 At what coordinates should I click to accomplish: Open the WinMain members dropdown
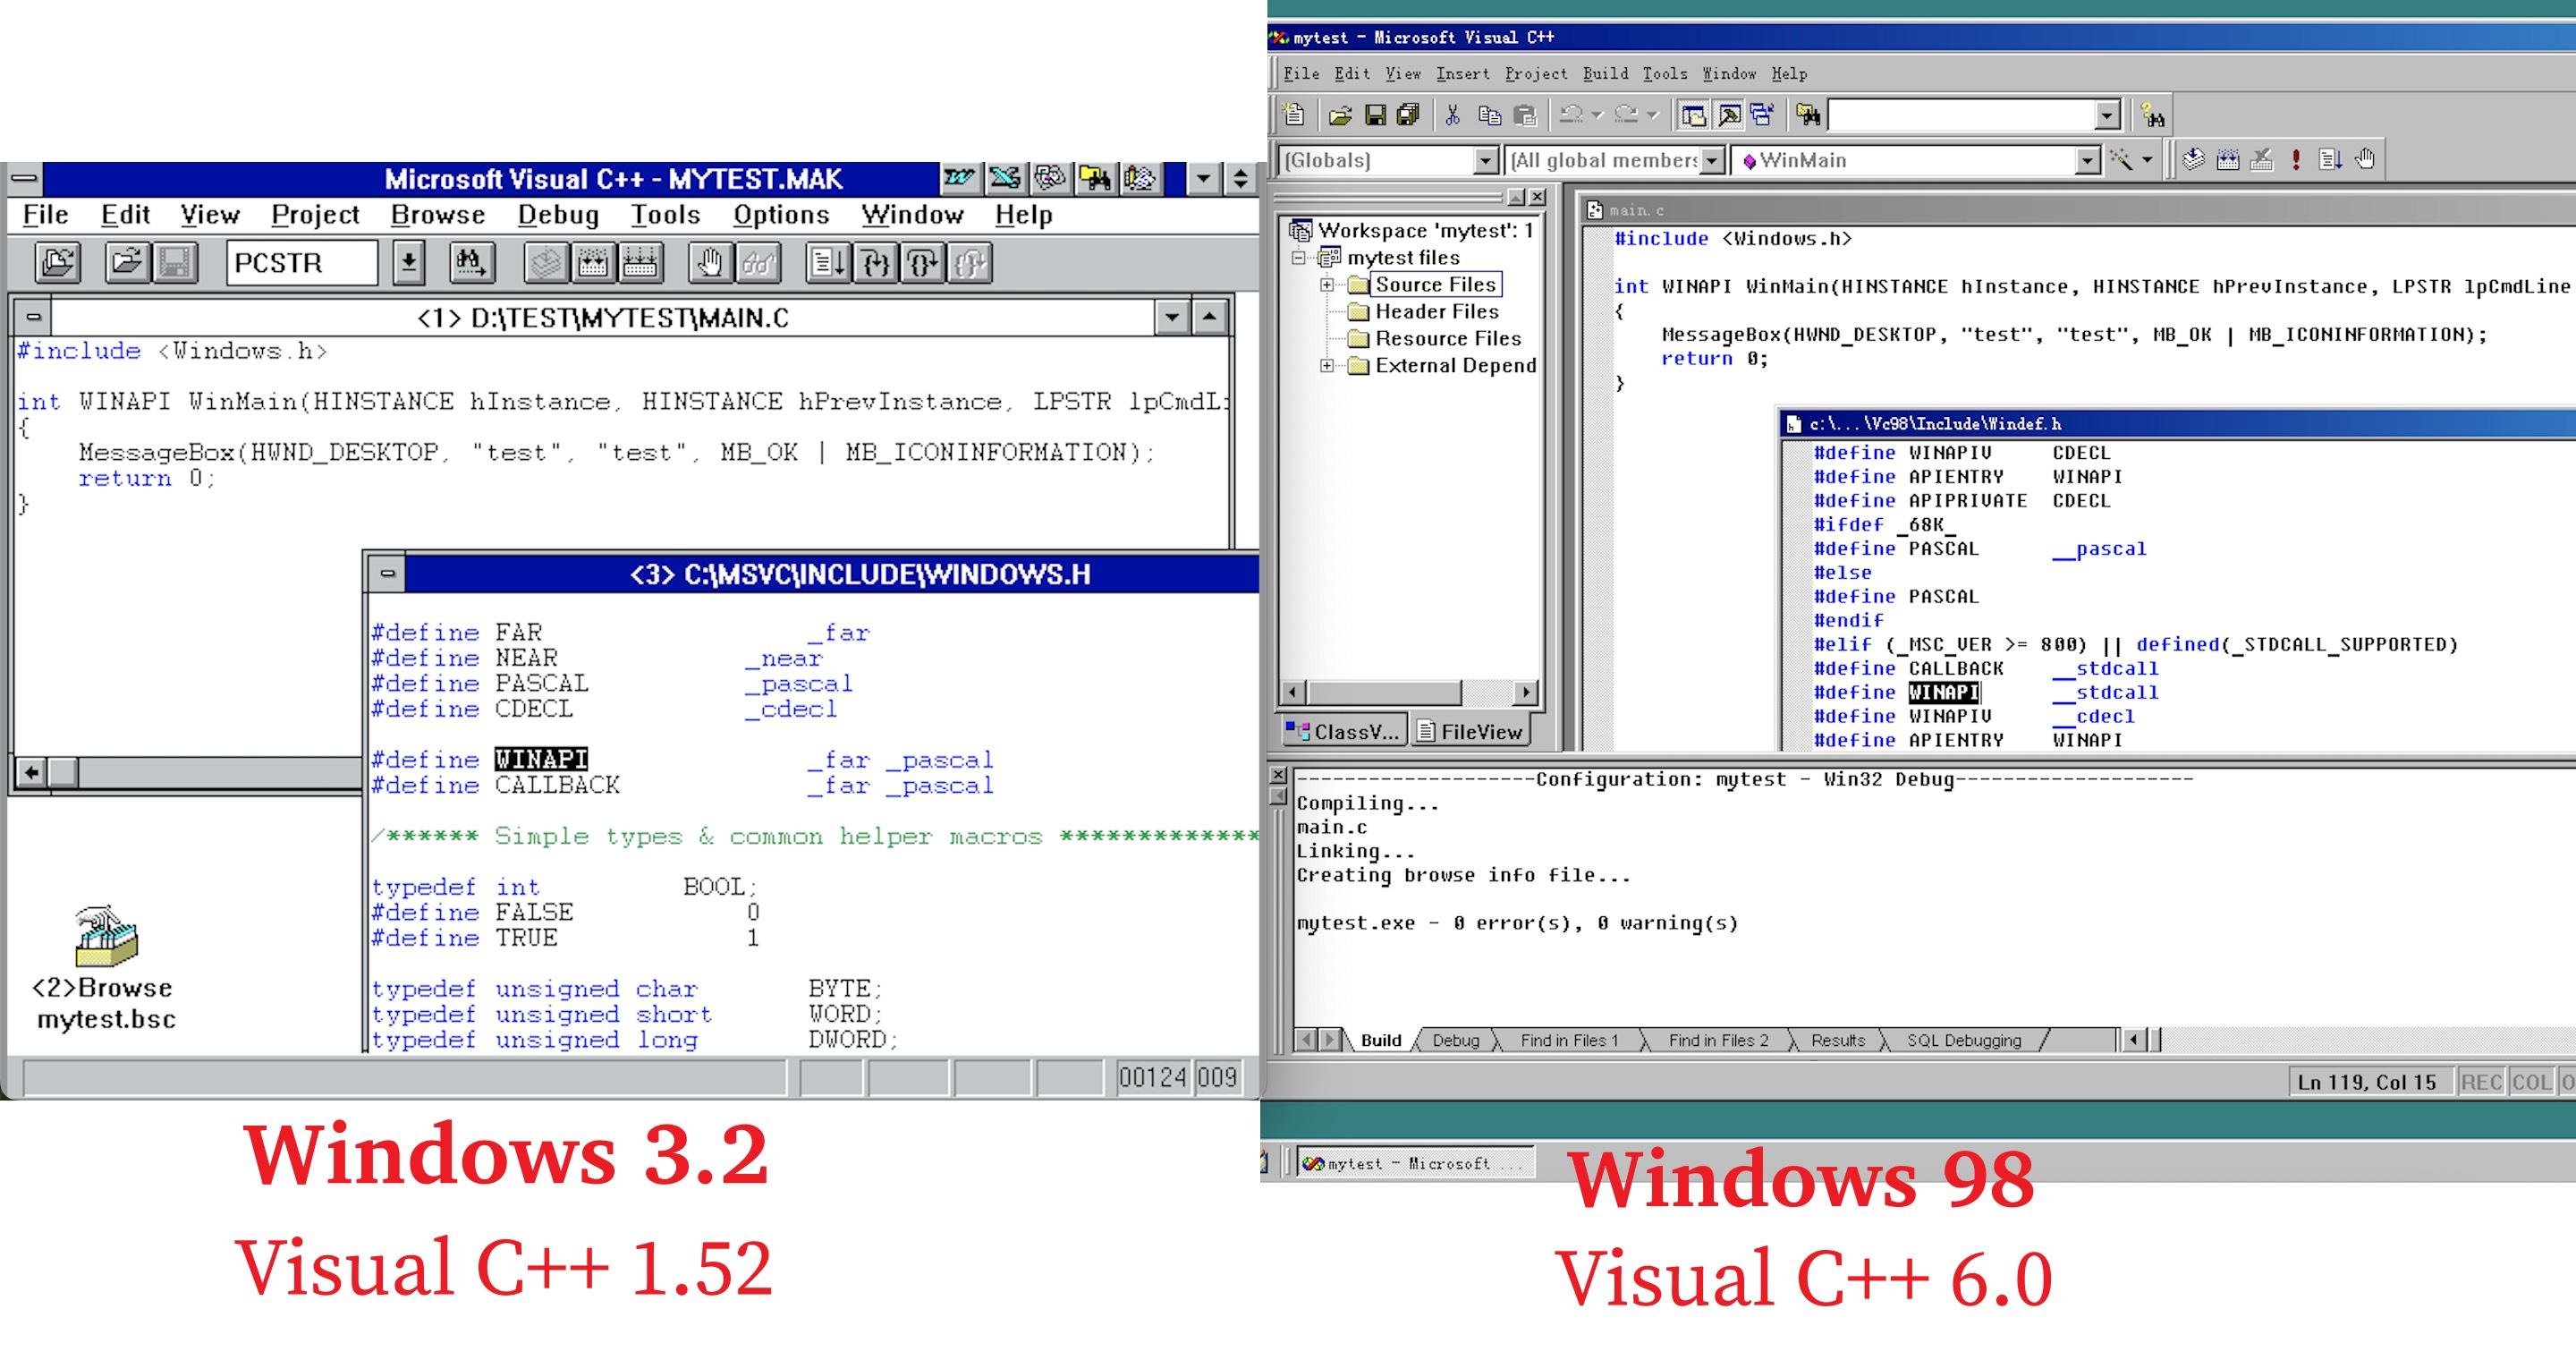pos(2086,161)
